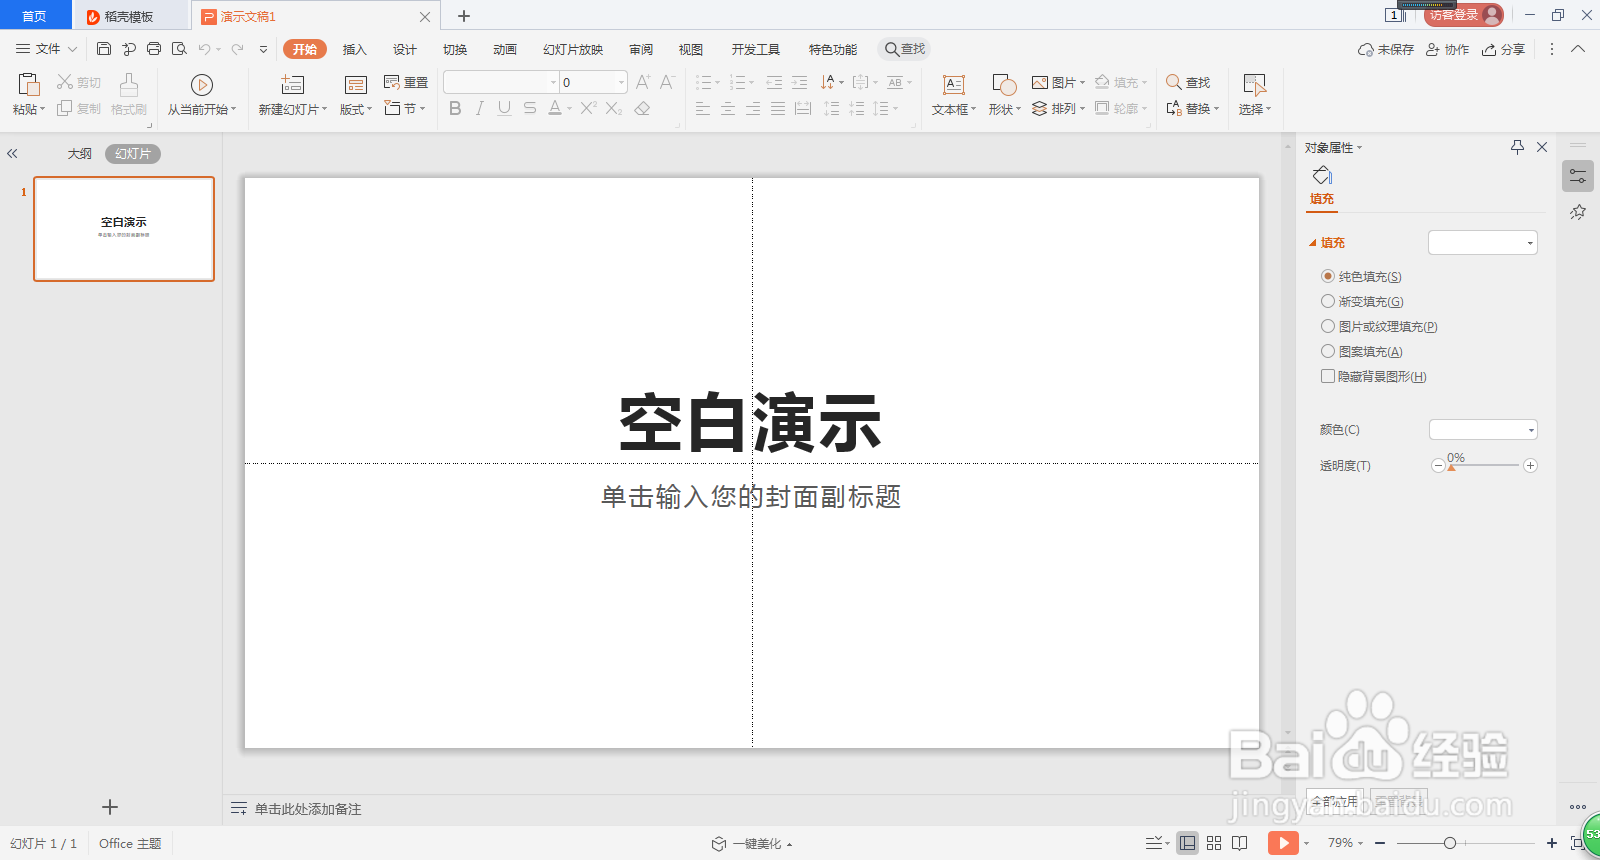This screenshot has height=860, width=1600.
Task: Click the Print Preview icon
Action: pos(179,49)
